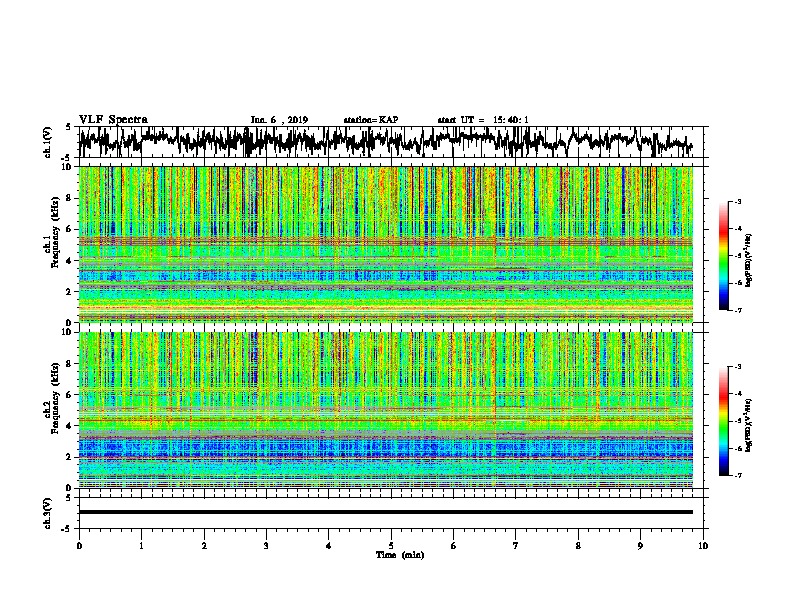Click the "4" frequency tick on ch.2 spectrogram
The height and width of the screenshot is (612, 792).
pyautogui.click(x=70, y=426)
